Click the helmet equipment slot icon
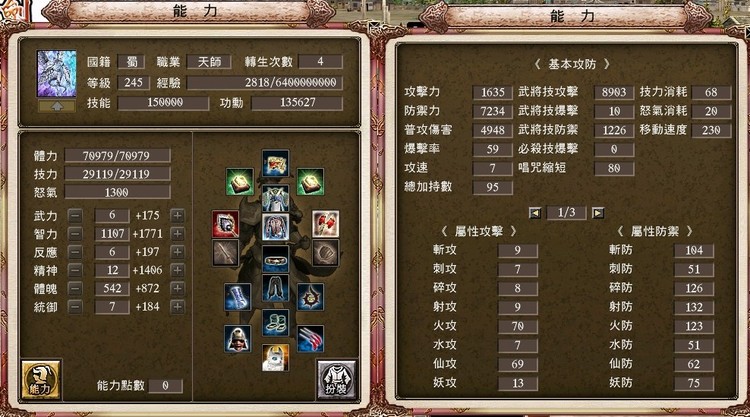 tap(275, 163)
